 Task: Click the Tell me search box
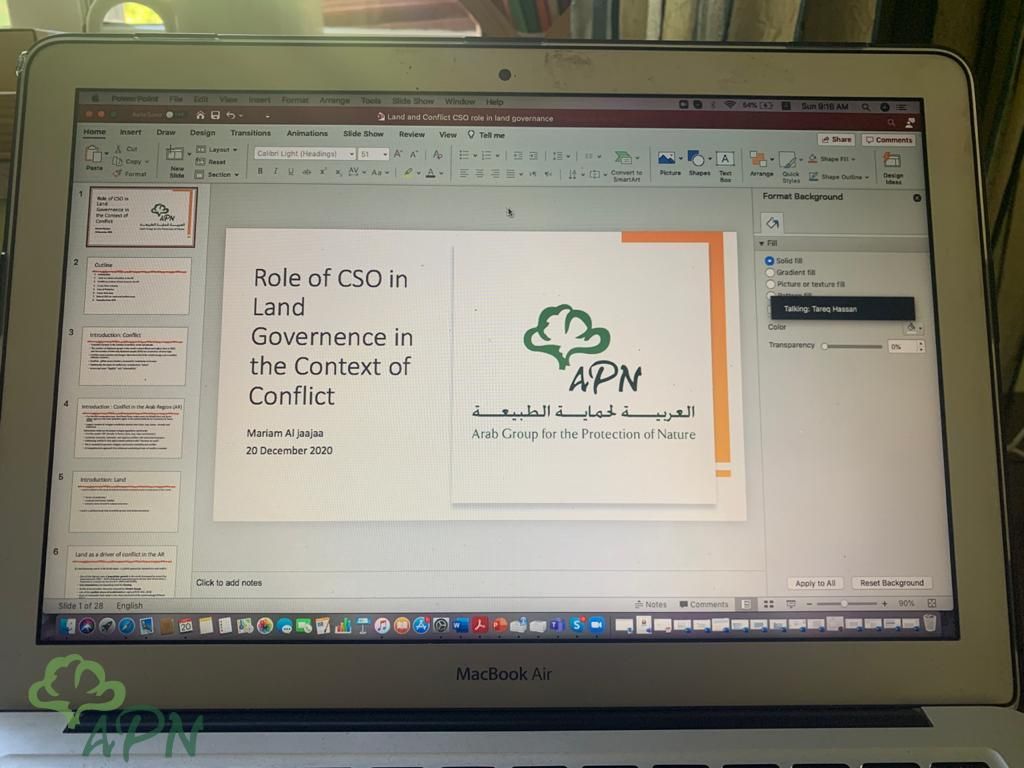coord(486,135)
